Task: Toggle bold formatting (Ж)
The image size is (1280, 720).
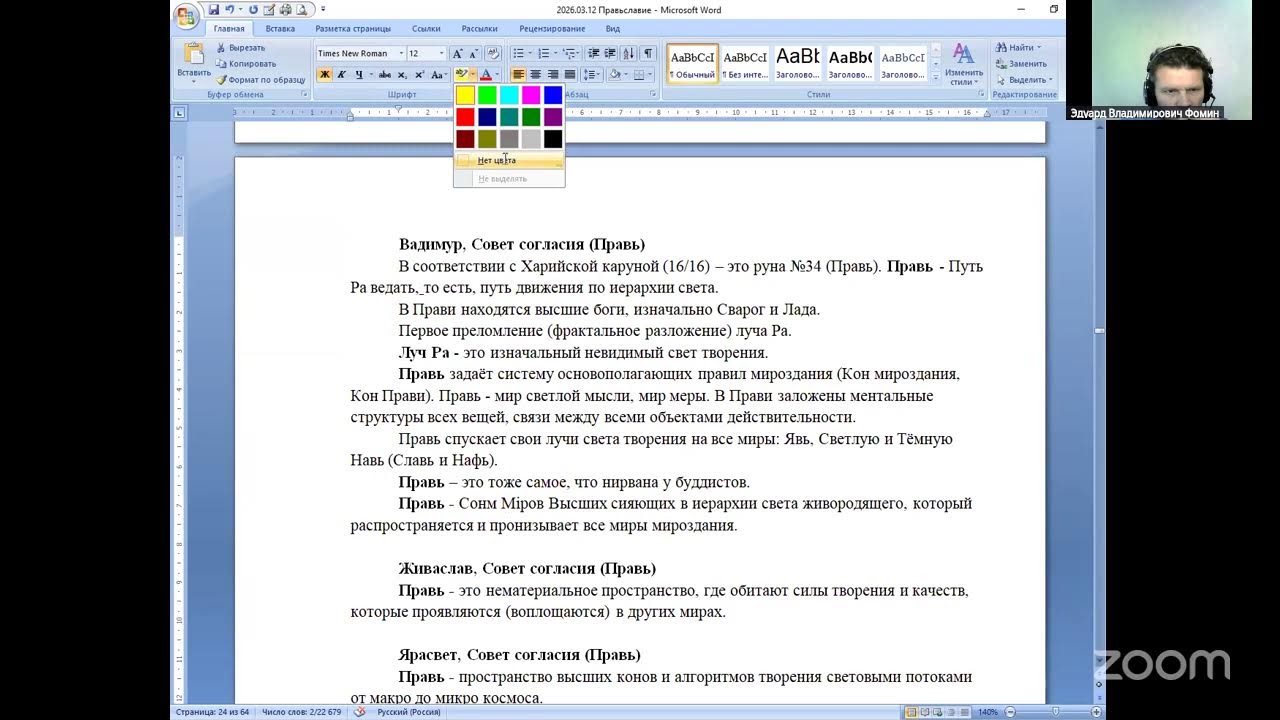Action: coord(324,74)
